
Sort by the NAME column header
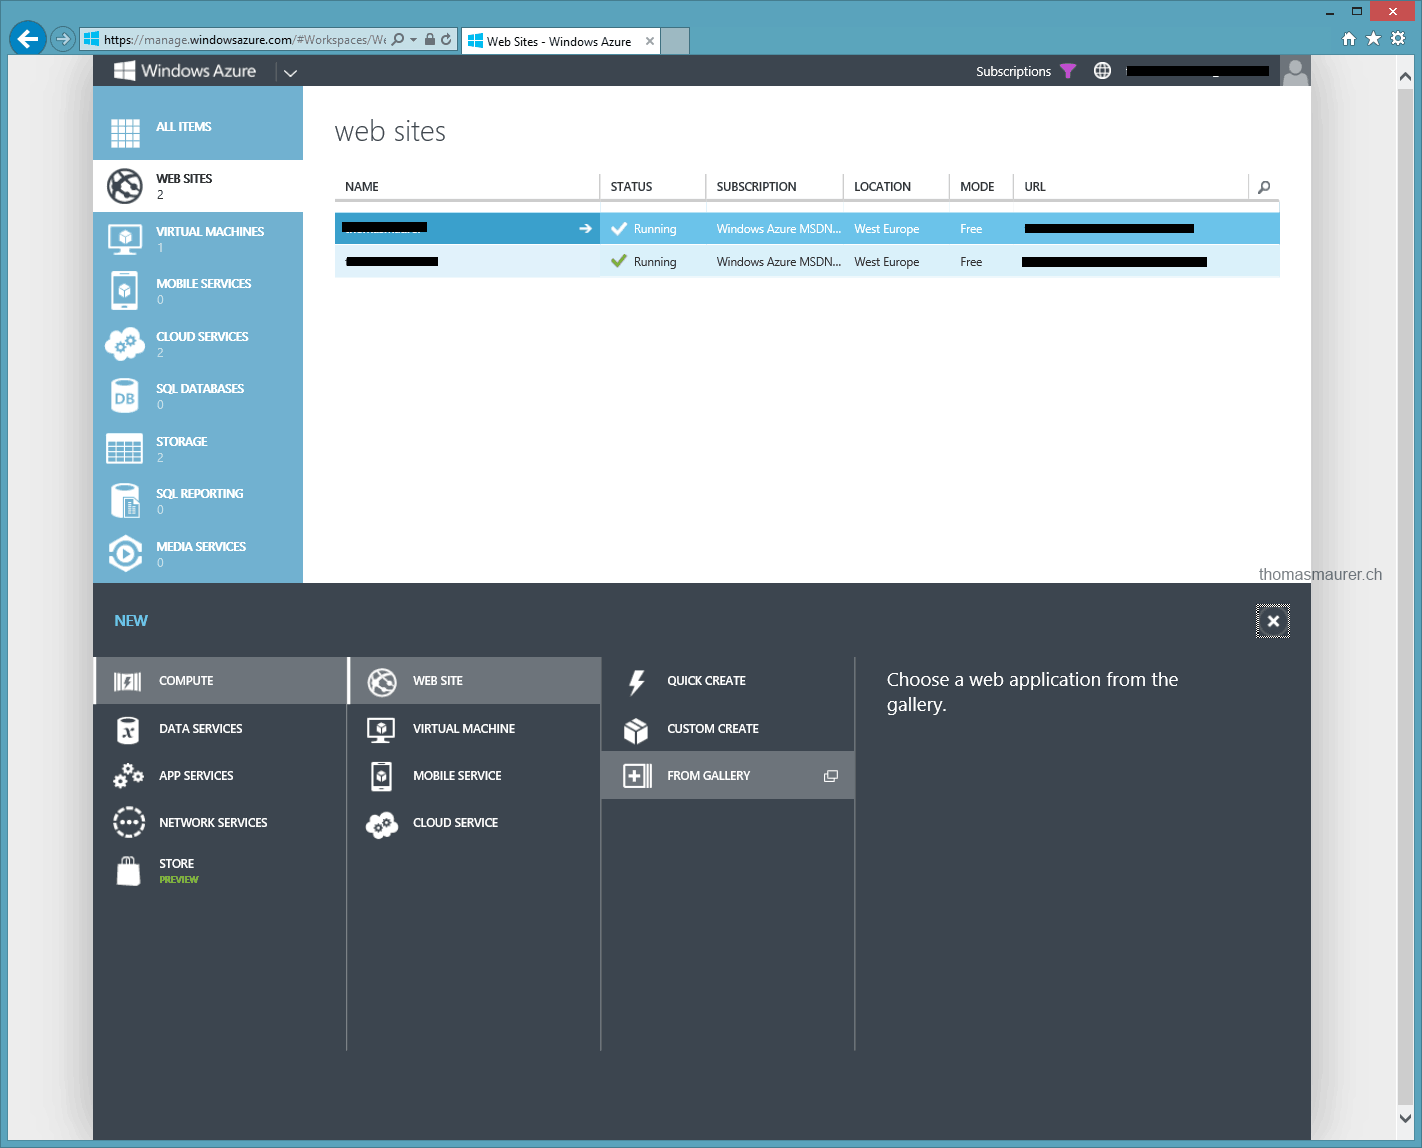click(x=362, y=187)
